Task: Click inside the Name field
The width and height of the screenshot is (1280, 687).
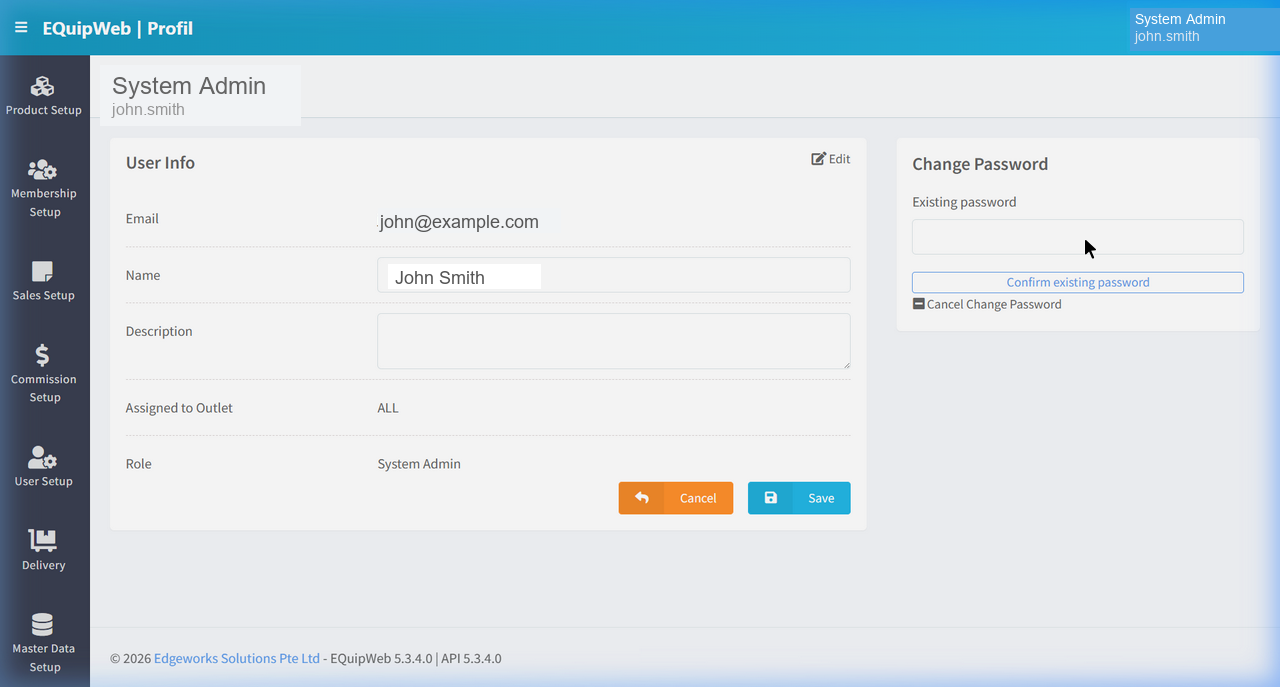Action: click(614, 275)
